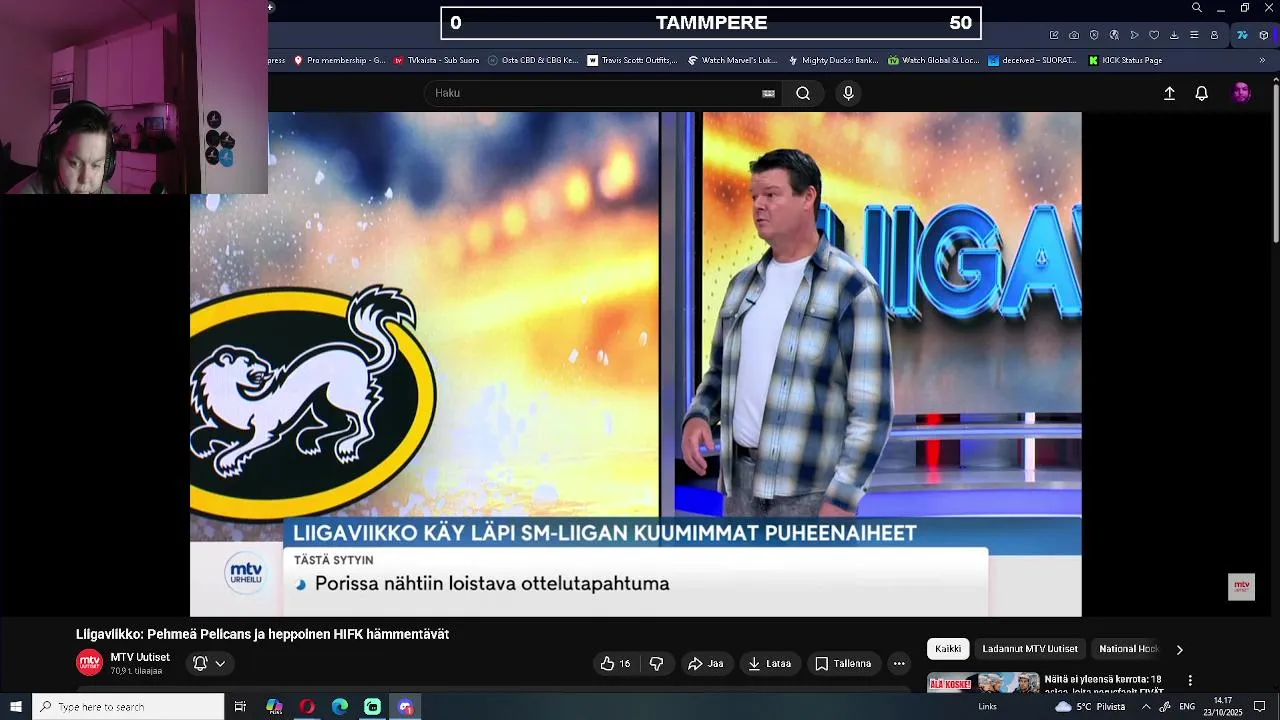Image resolution: width=1280 pixels, height=720 pixels.
Task: Click the Tallenna save button
Action: [843, 663]
